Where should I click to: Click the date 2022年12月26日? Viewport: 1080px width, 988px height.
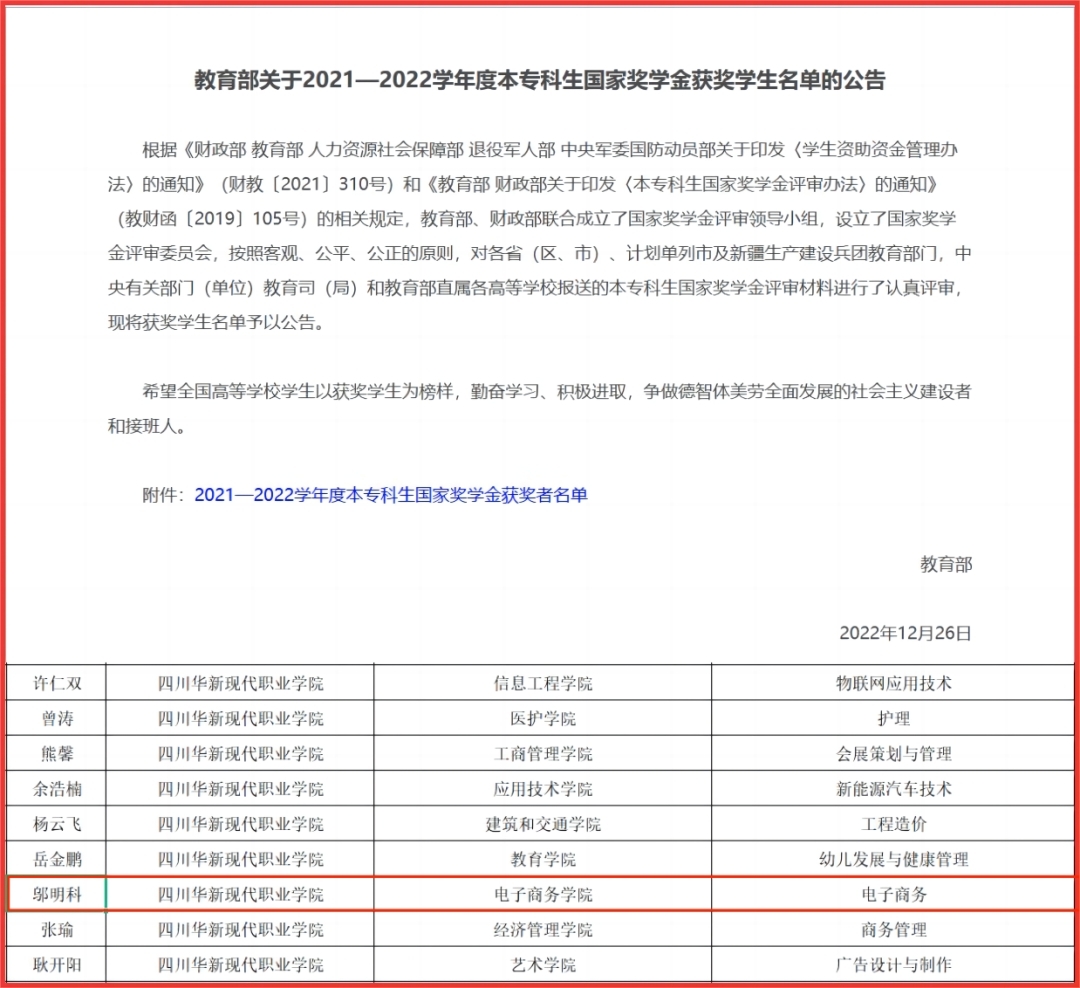pyautogui.click(x=905, y=633)
